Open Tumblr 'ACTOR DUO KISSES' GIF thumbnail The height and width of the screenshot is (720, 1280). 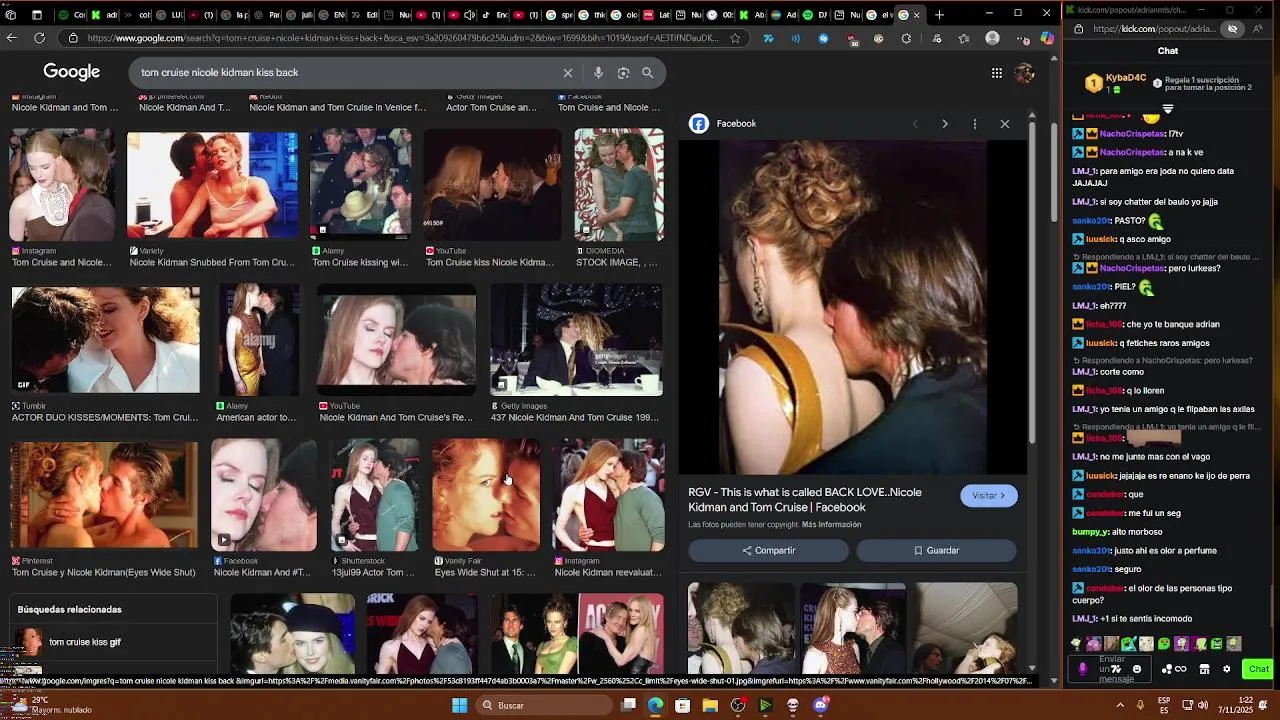[105, 340]
